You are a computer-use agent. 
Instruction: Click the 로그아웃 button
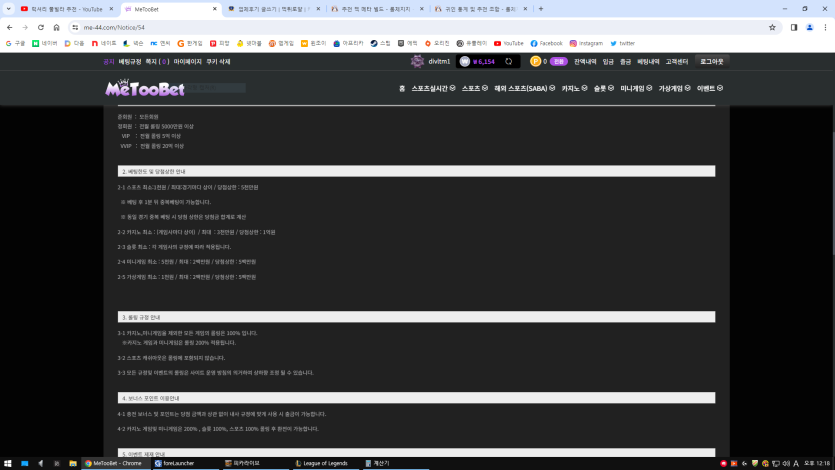[x=712, y=61]
